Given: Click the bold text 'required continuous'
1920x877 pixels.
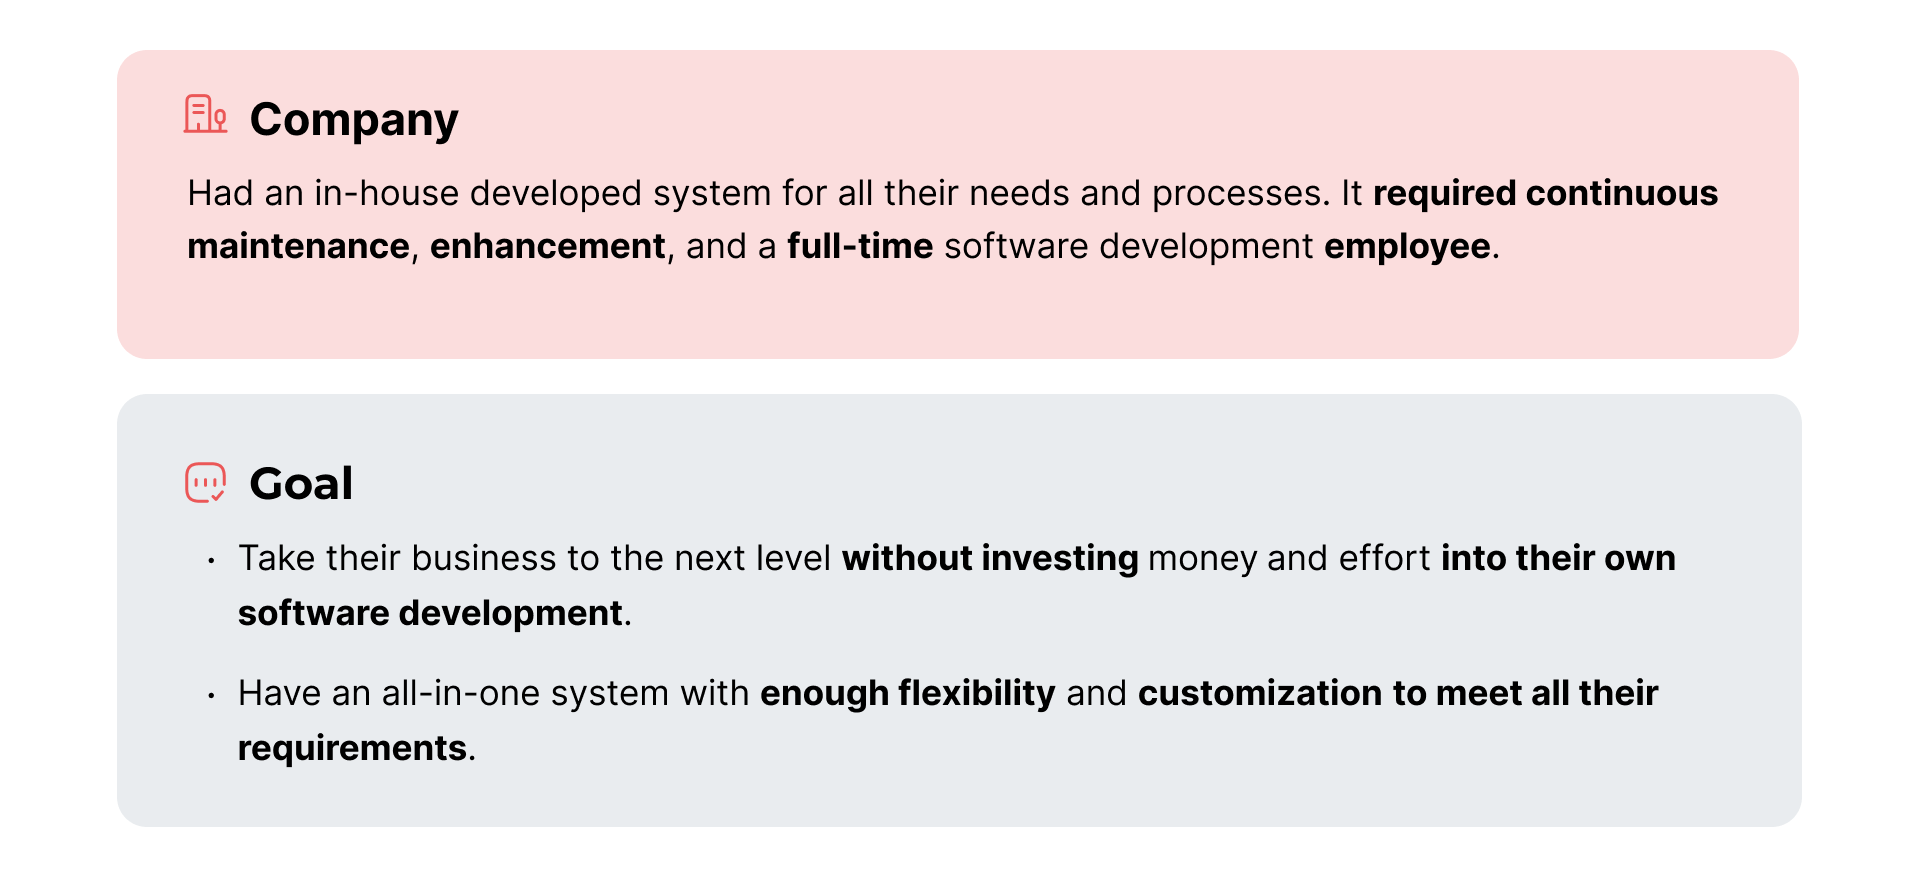Looking at the screenshot, I should (x=1545, y=193).
